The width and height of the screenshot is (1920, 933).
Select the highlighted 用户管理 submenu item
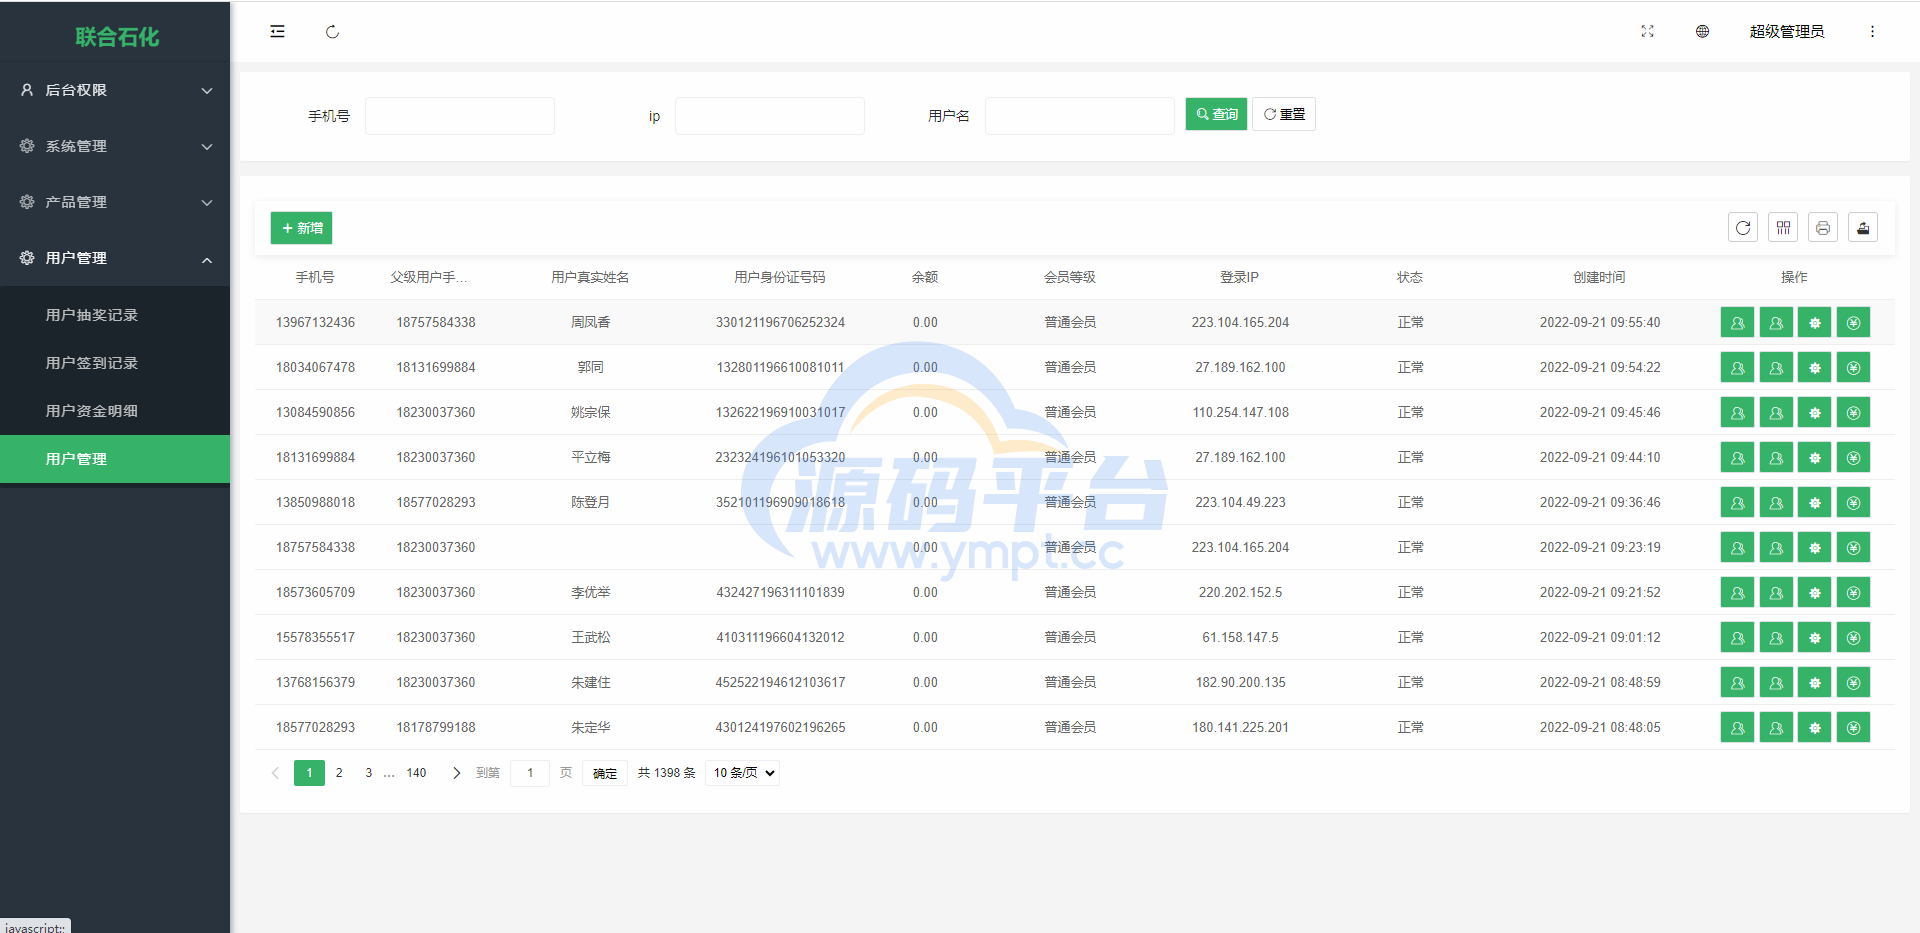tap(115, 459)
